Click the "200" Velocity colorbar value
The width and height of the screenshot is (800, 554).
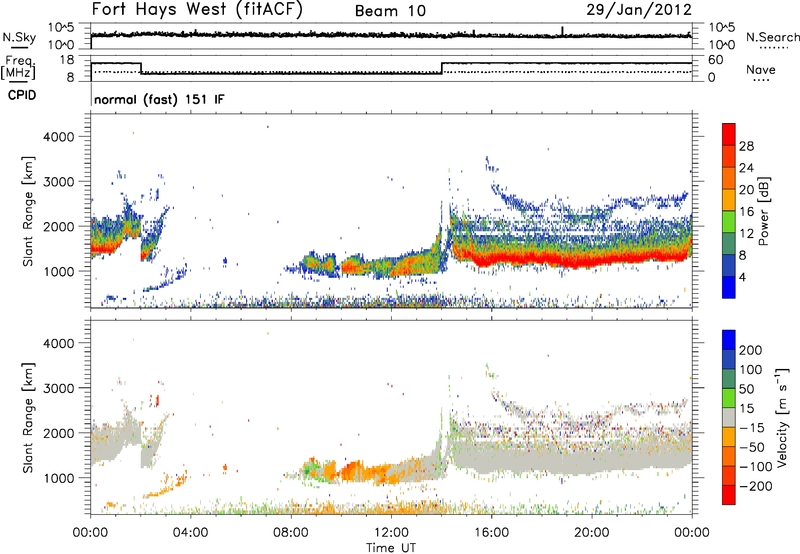click(751, 350)
